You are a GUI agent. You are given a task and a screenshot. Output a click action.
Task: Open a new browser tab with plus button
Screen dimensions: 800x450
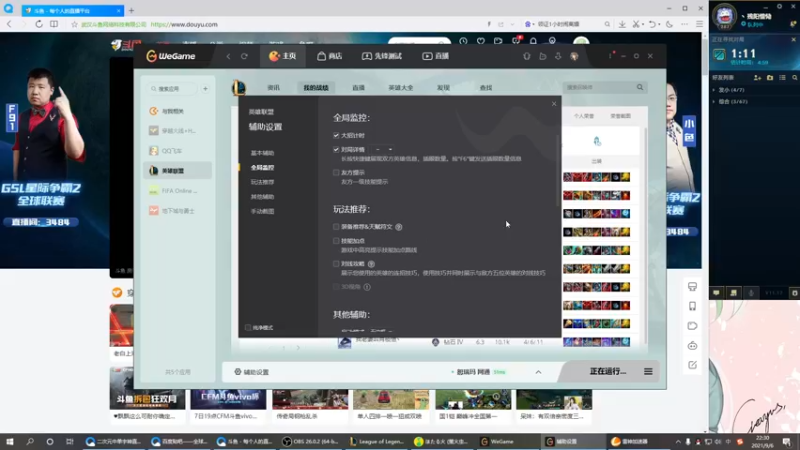coord(131,10)
